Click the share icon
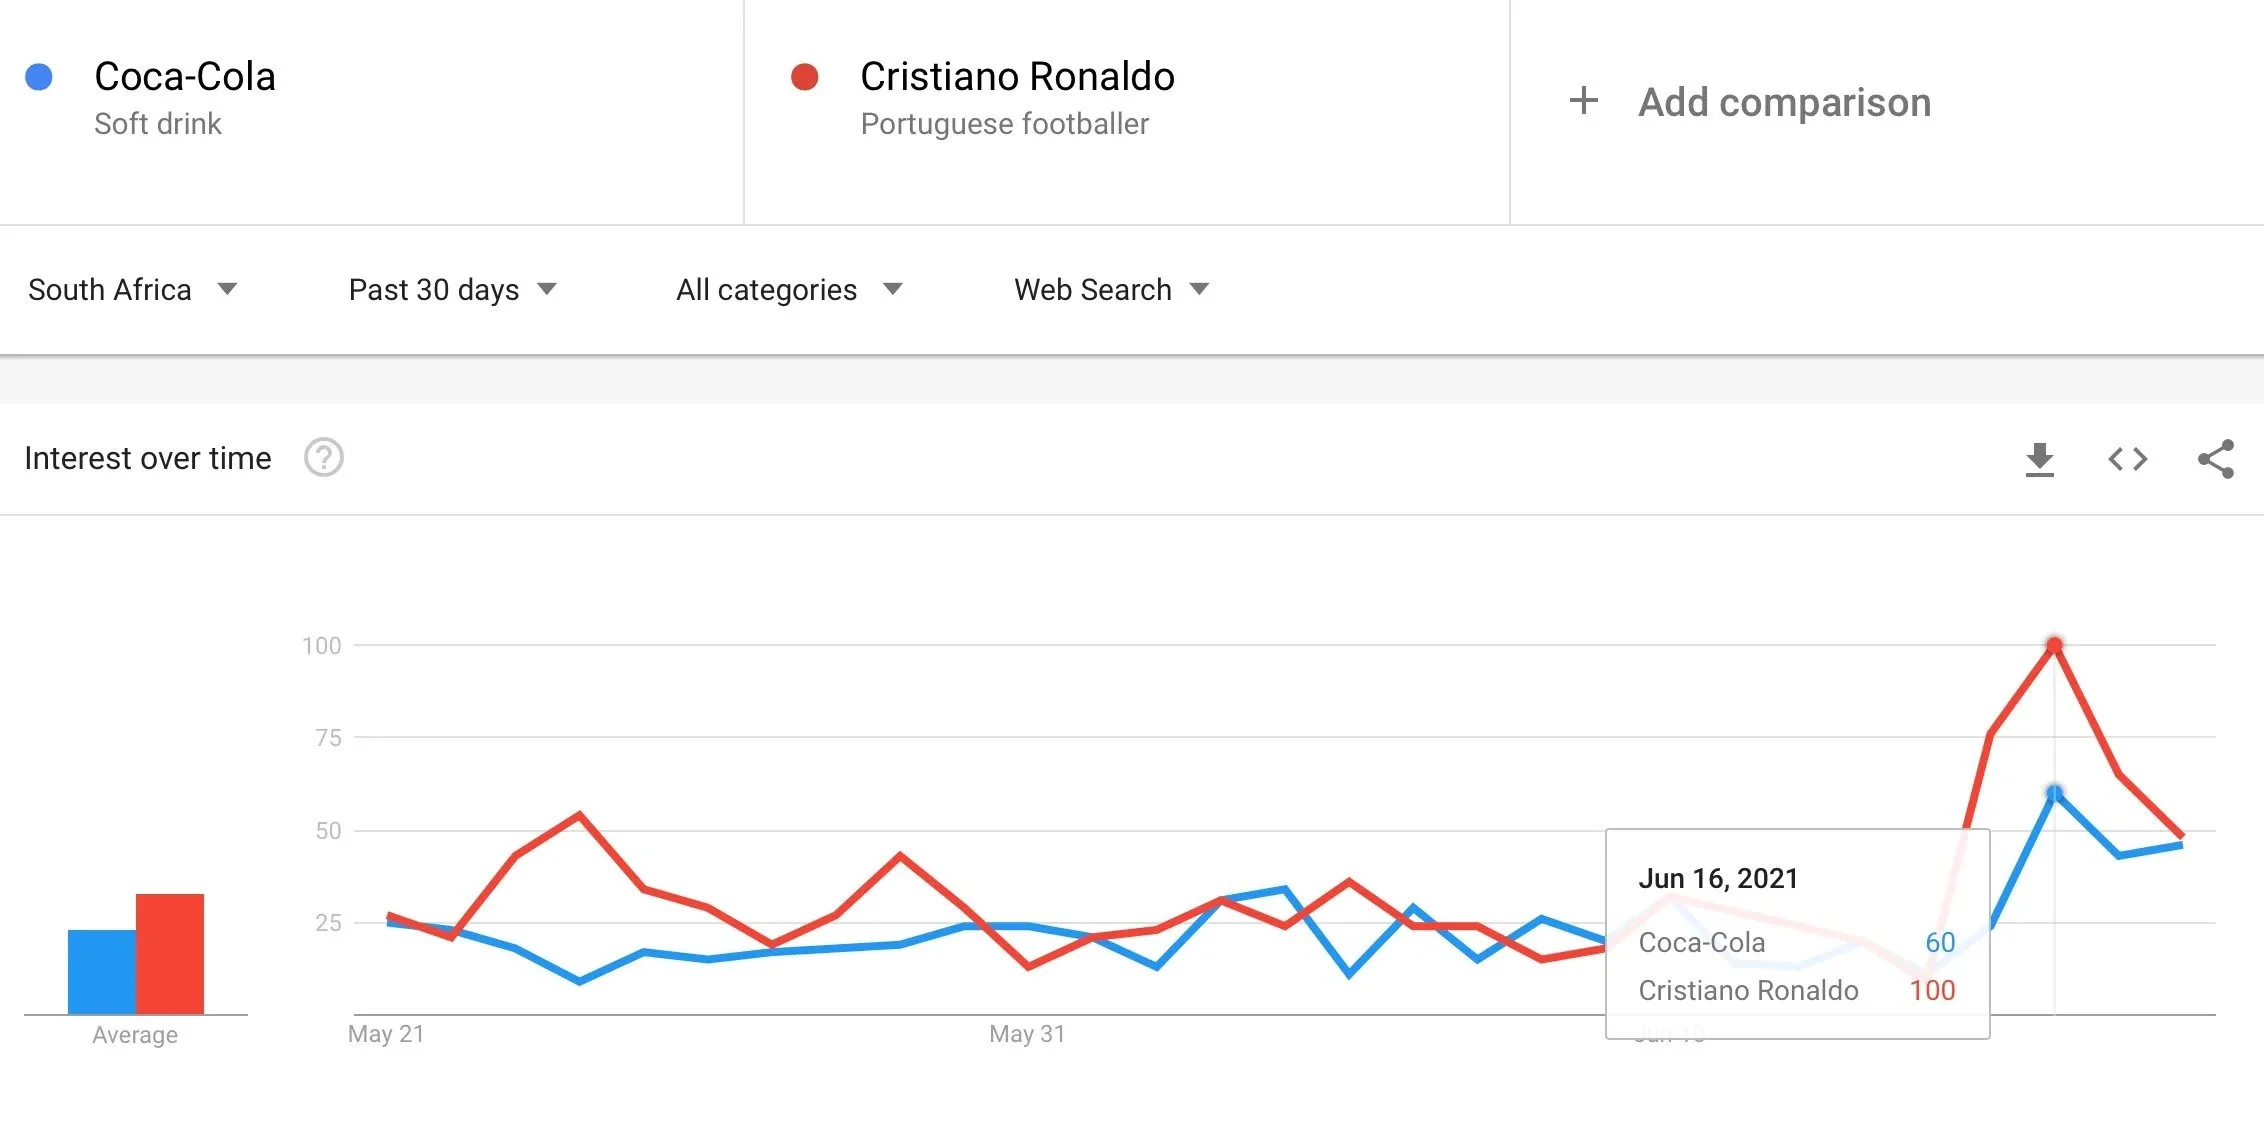This screenshot has height=1134, width=2264. (2215, 459)
